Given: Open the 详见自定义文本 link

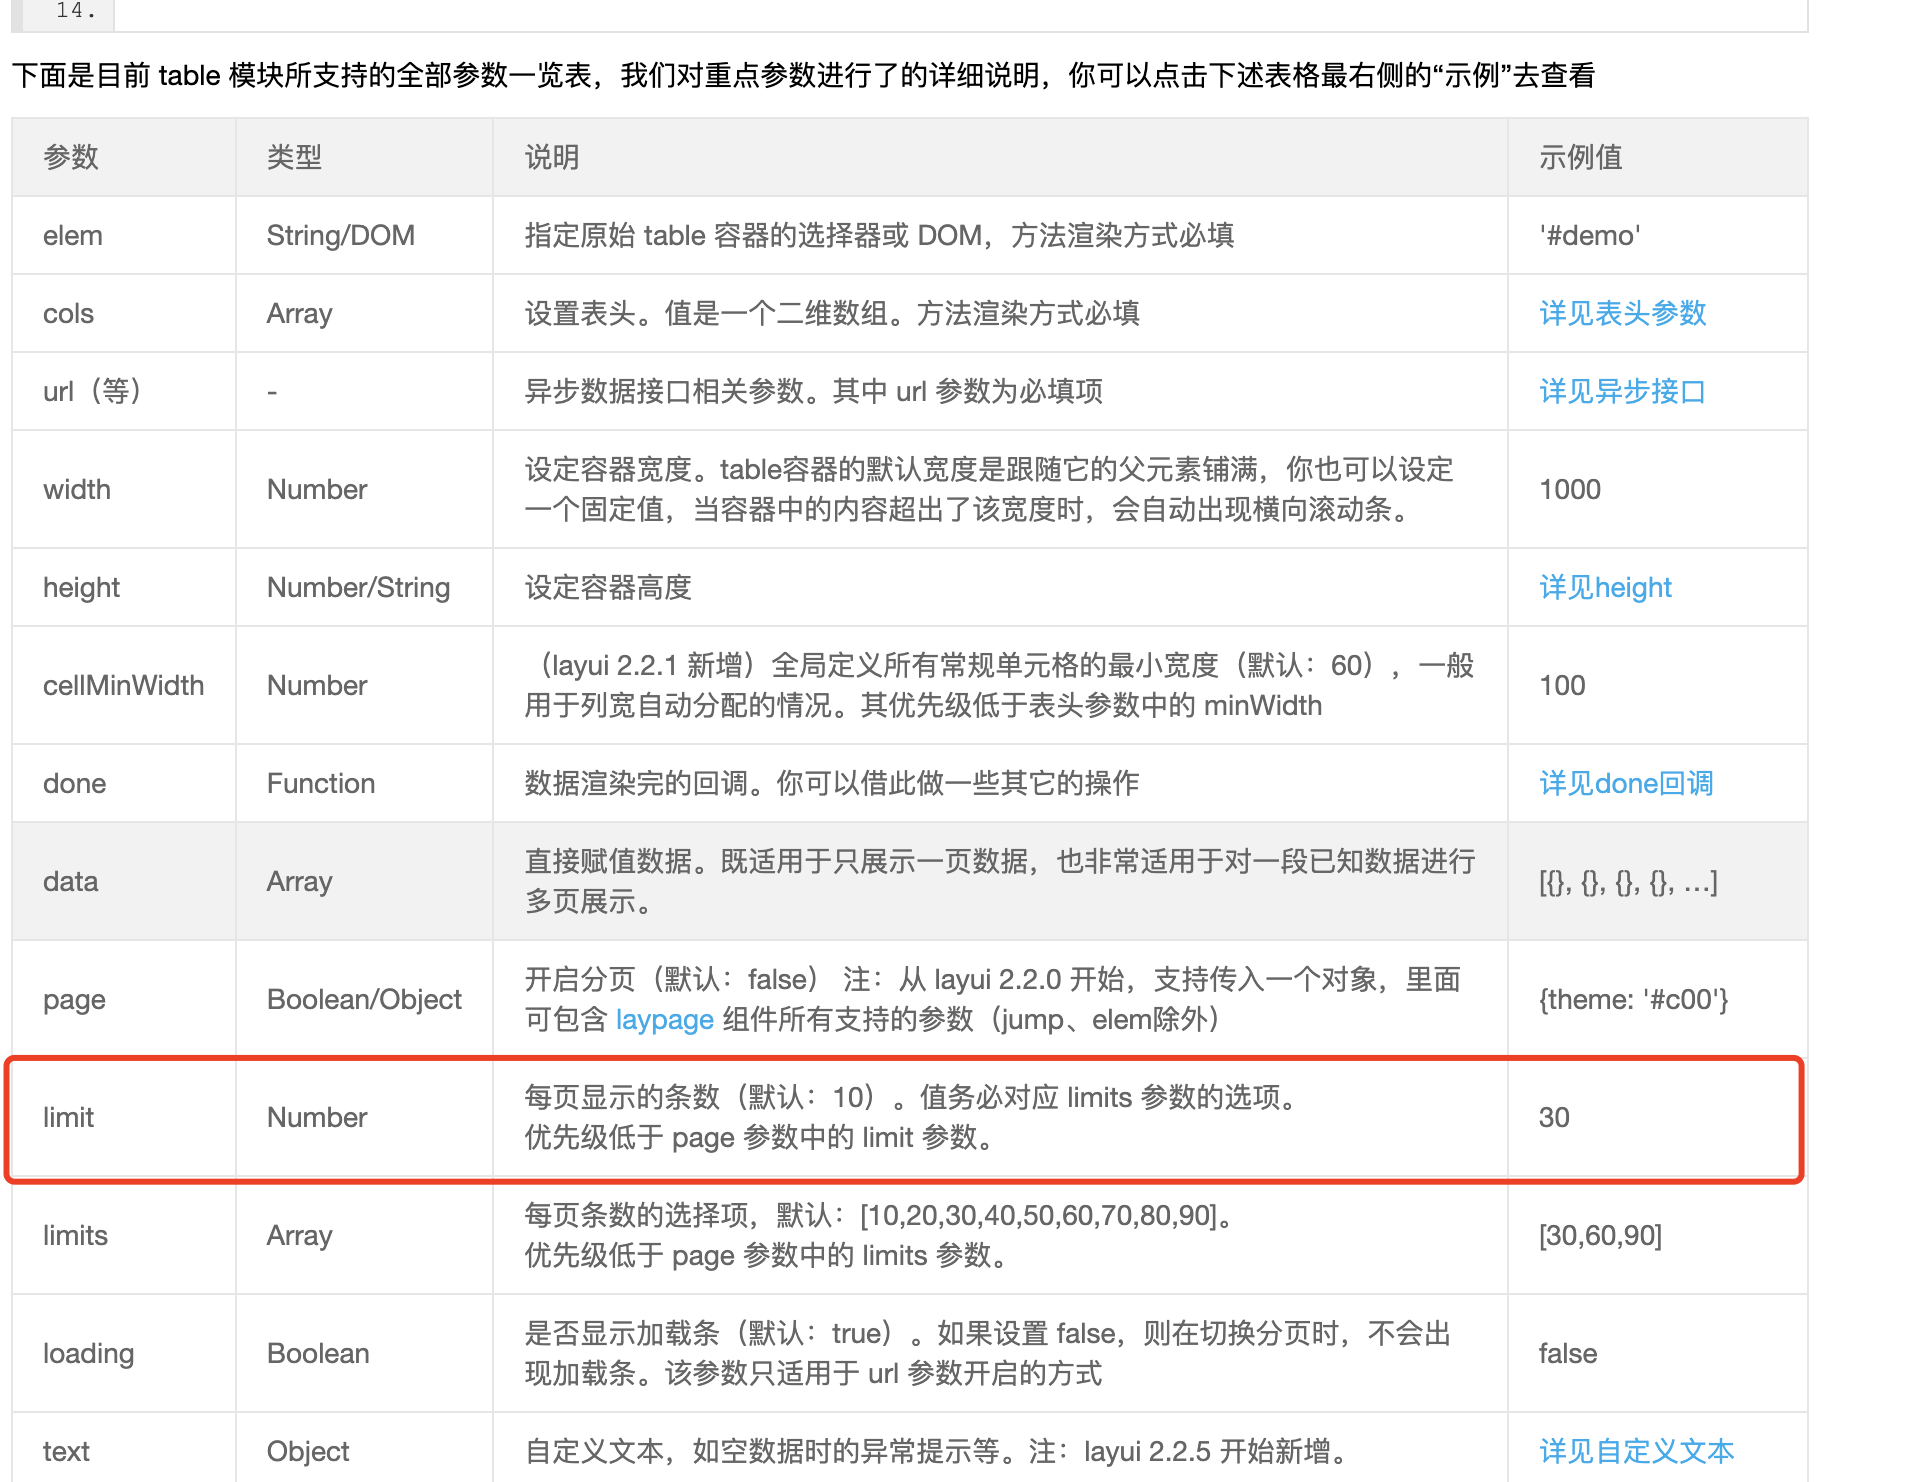Looking at the screenshot, I should [1636, 1451].
